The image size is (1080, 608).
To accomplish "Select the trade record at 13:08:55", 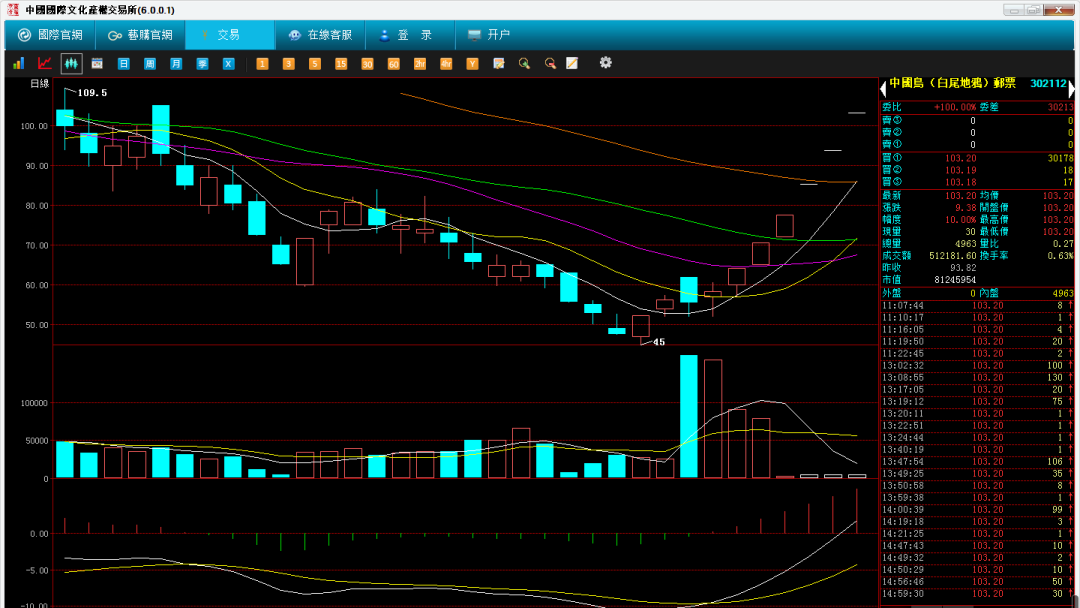I will 977,378.
